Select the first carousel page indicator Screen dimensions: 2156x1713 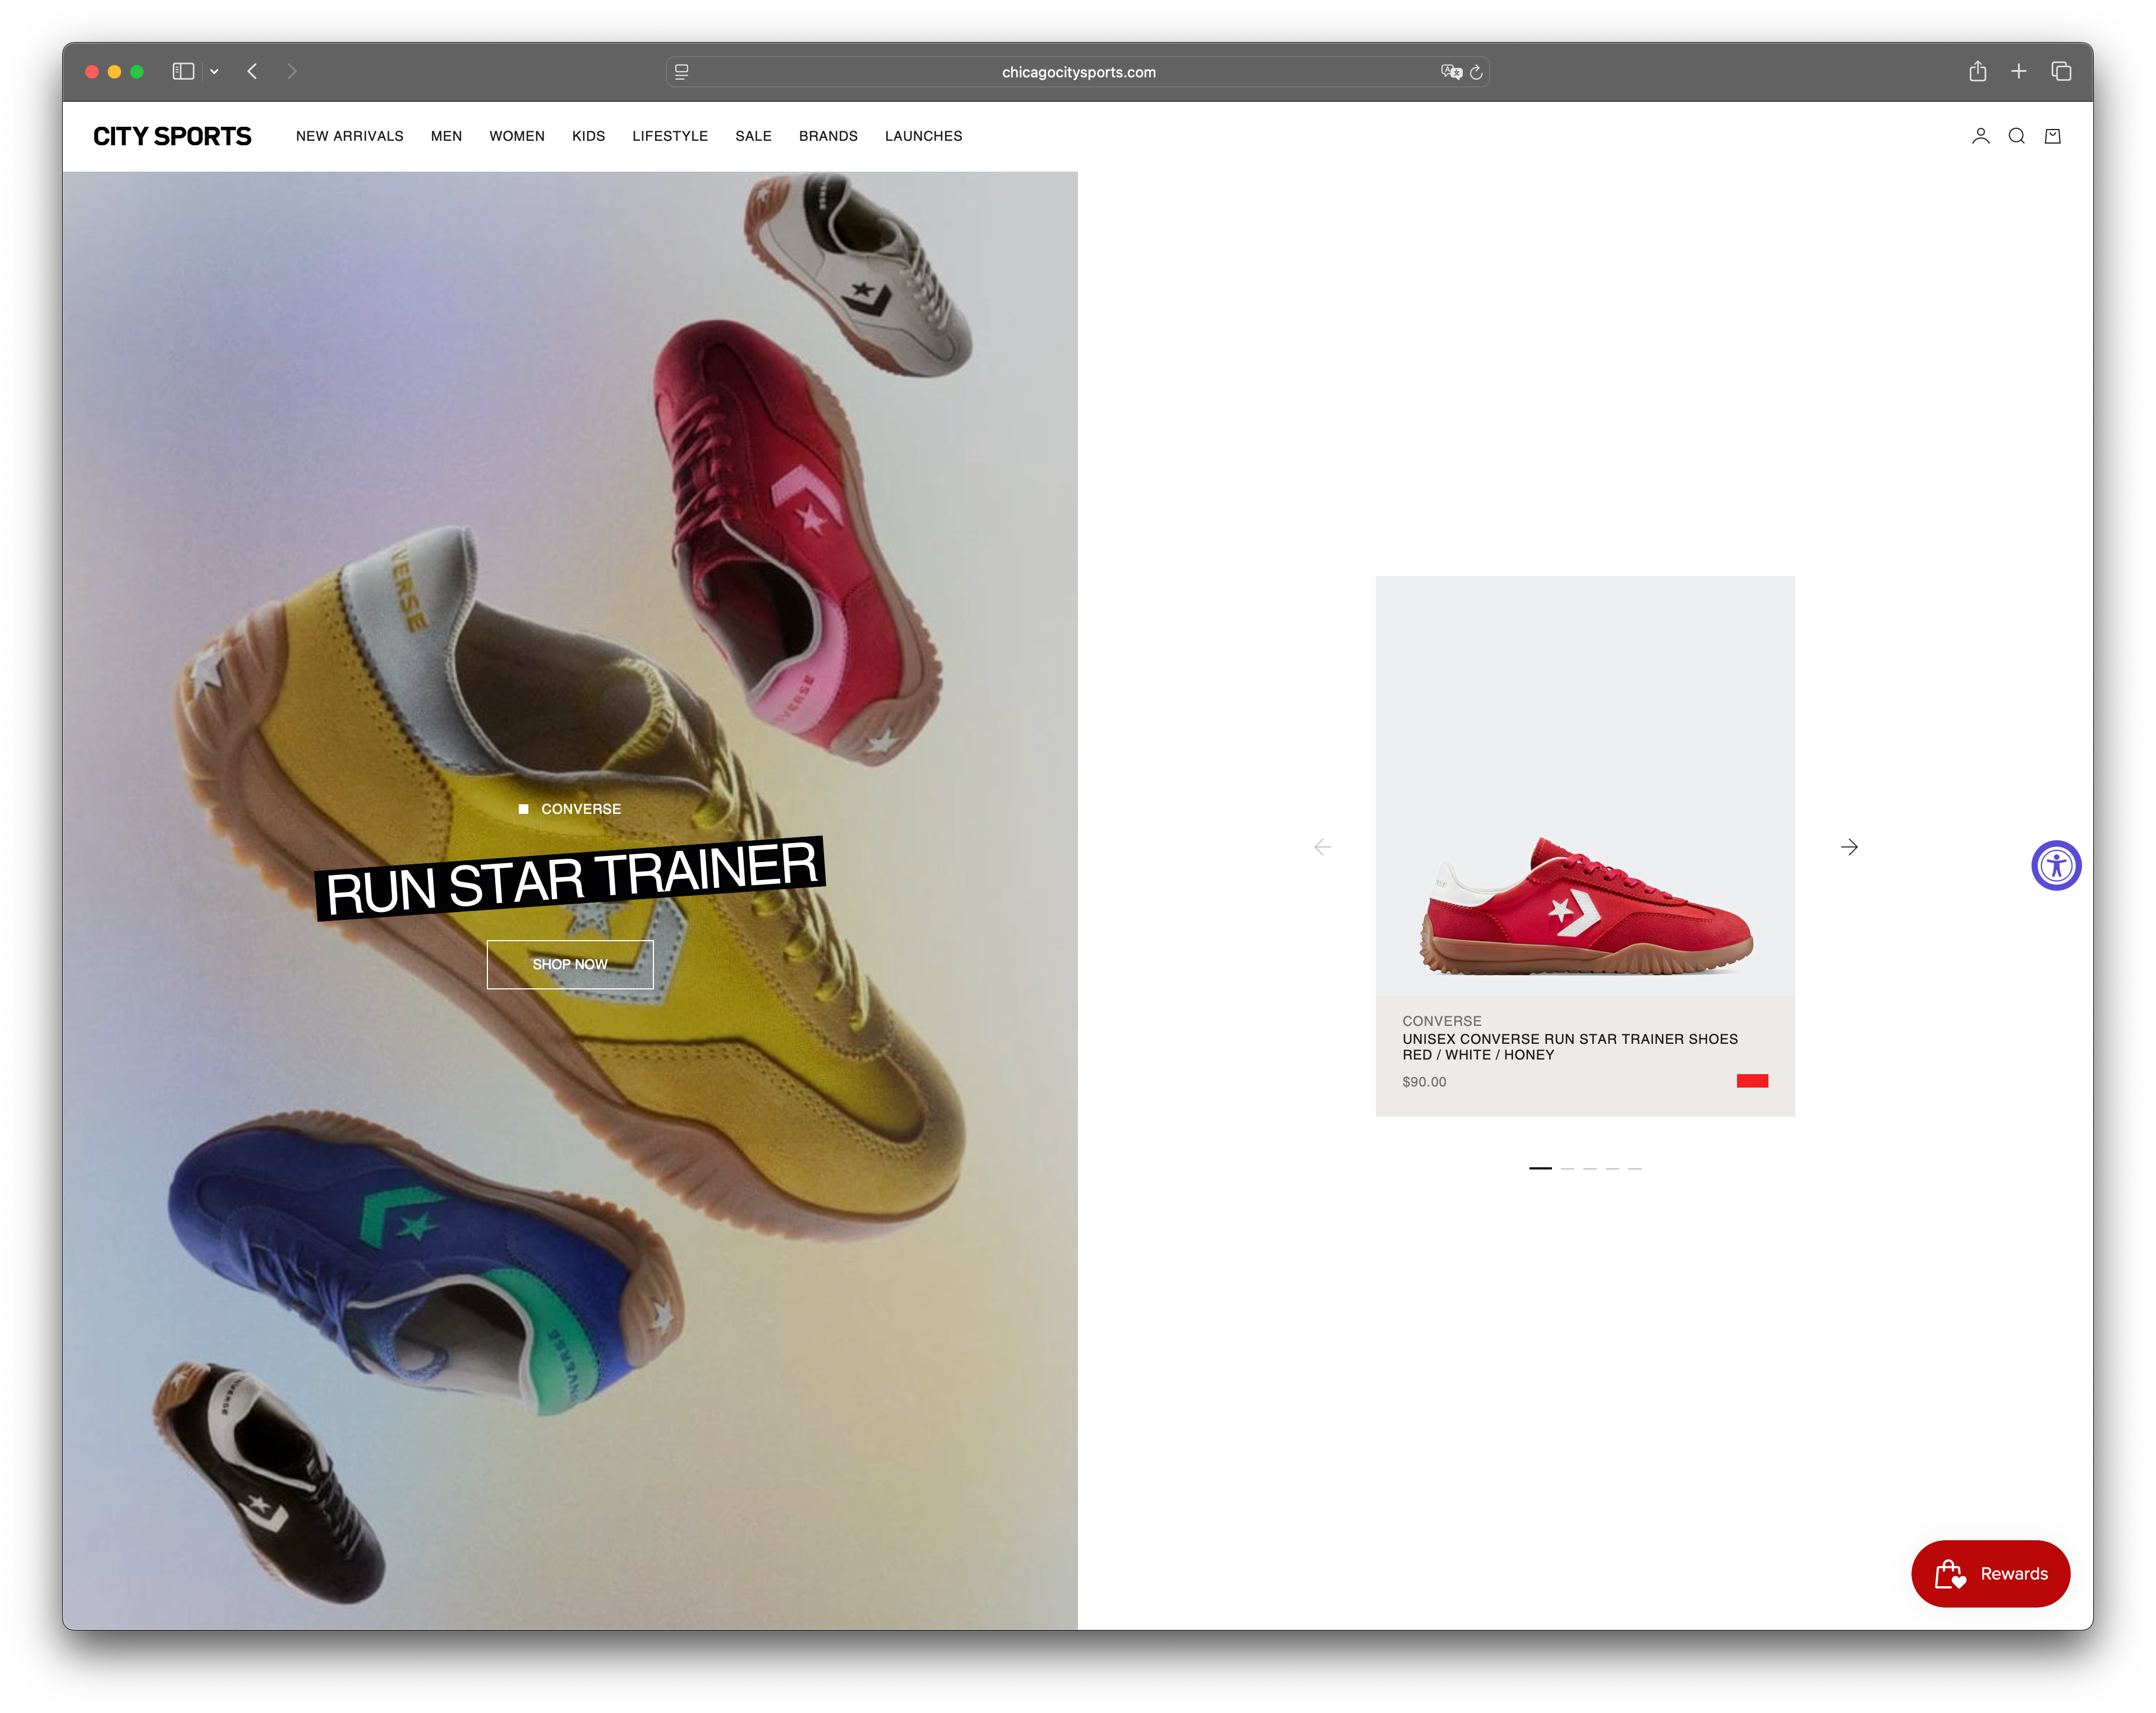click(x=1540, y=1168)
